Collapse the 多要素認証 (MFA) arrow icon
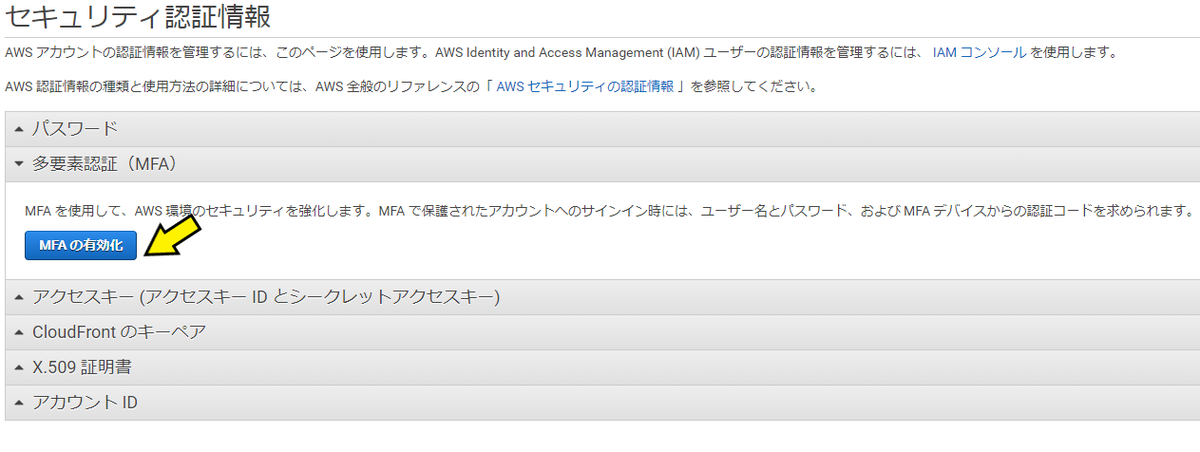 (x=19, y=164)
